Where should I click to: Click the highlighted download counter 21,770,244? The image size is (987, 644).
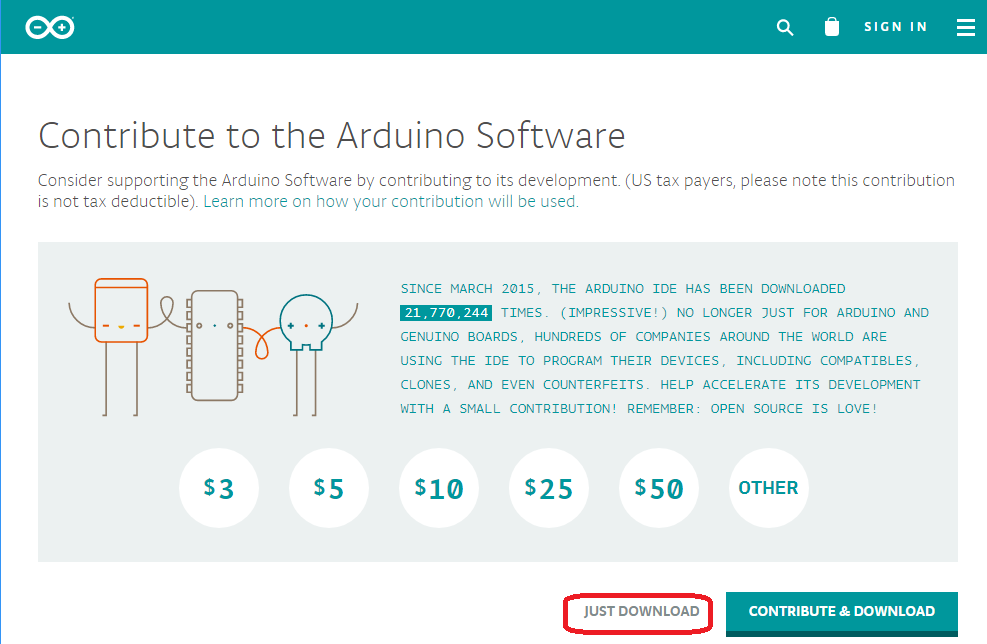pyautogui.click(x=444, y=312)
